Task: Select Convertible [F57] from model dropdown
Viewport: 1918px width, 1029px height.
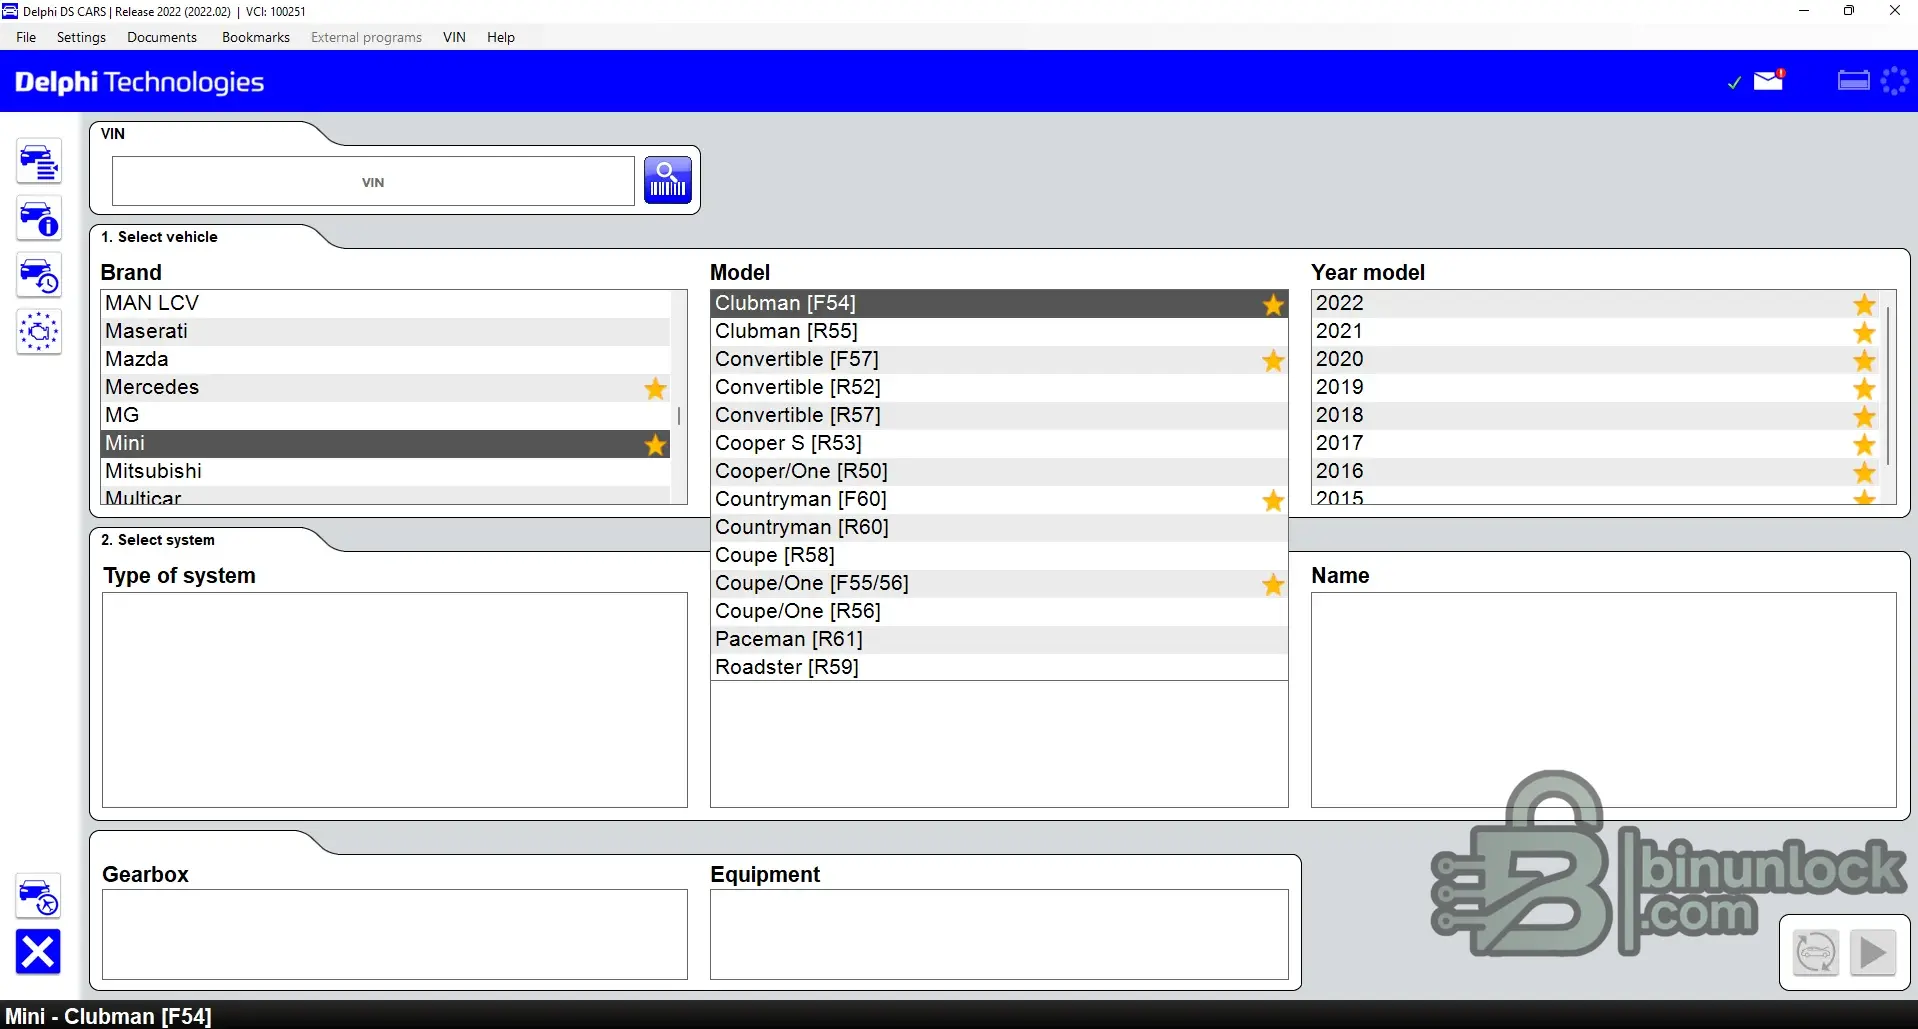Action: pos(797,359)
